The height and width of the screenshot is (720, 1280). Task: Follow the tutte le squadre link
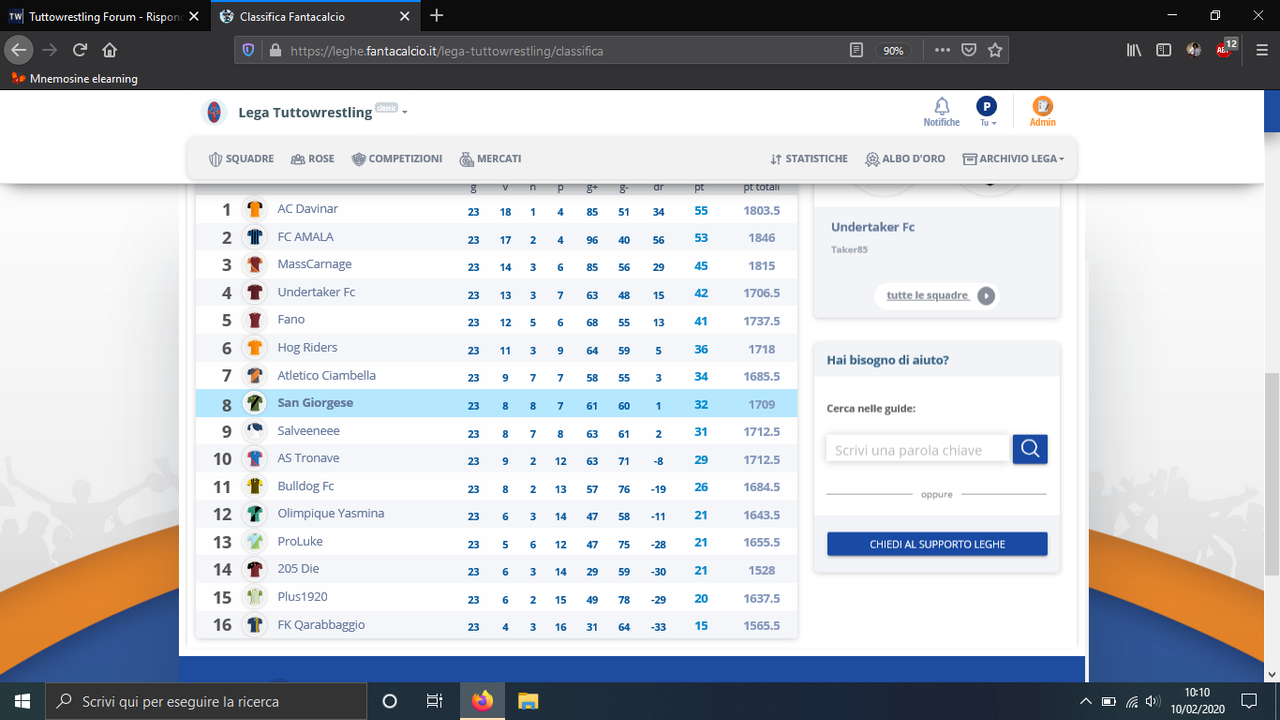[928, 295]
